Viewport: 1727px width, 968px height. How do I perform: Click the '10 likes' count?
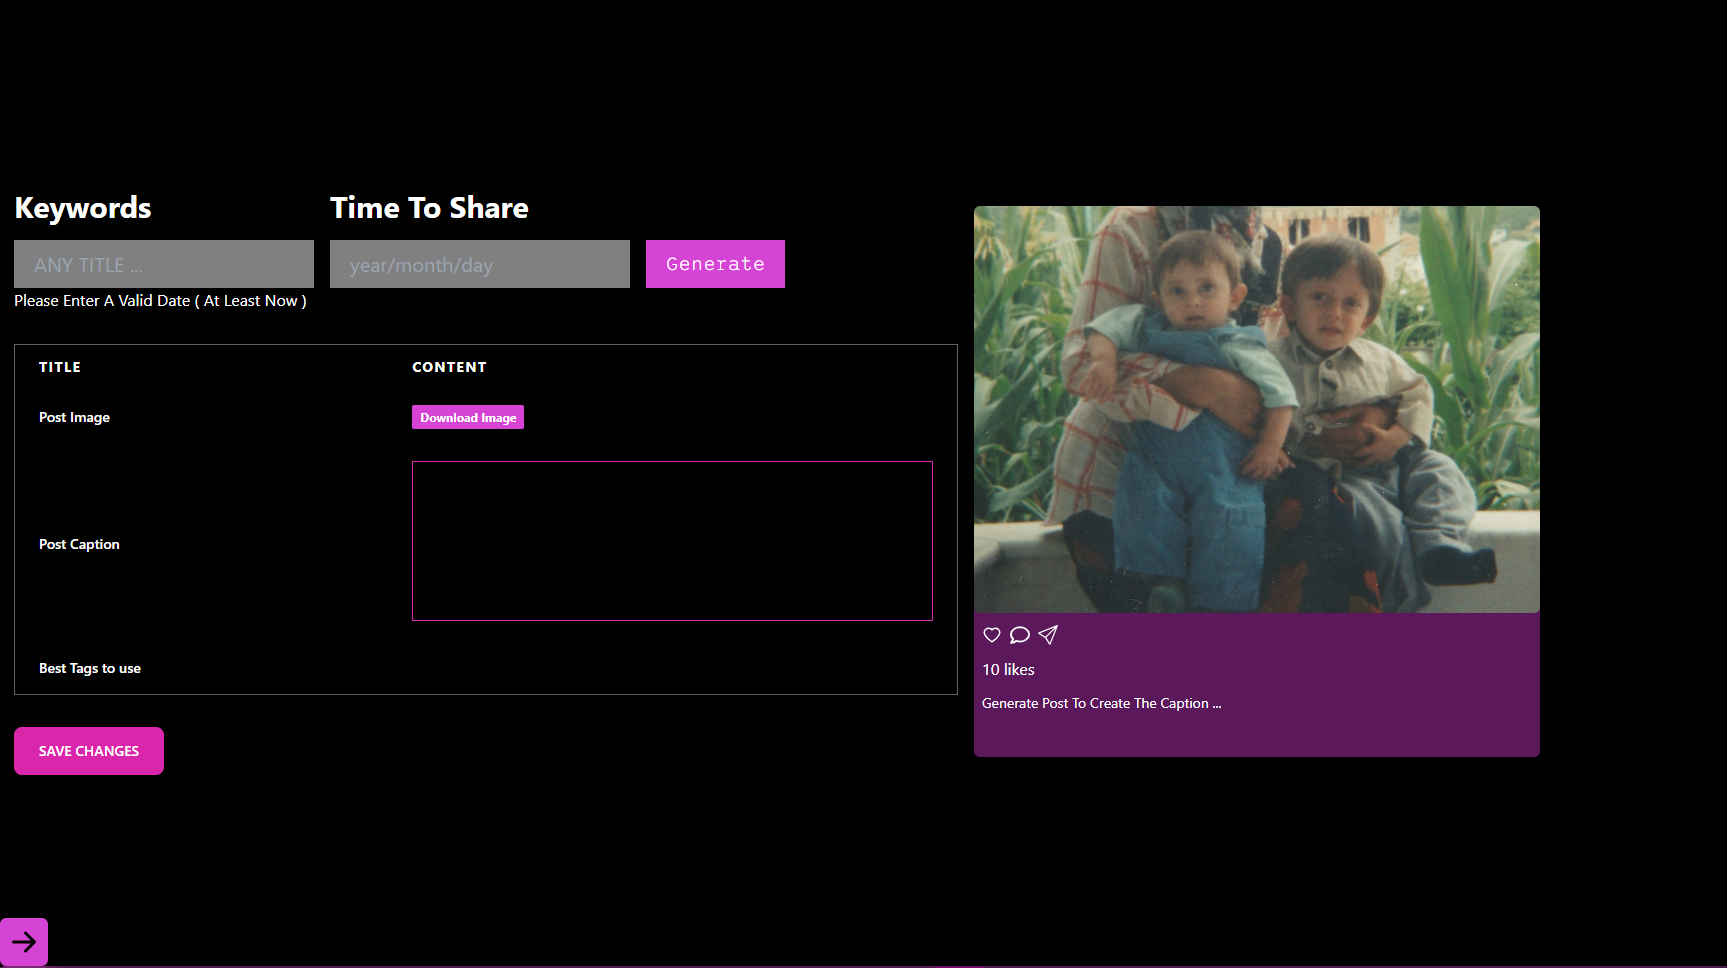coord(1008,670)
